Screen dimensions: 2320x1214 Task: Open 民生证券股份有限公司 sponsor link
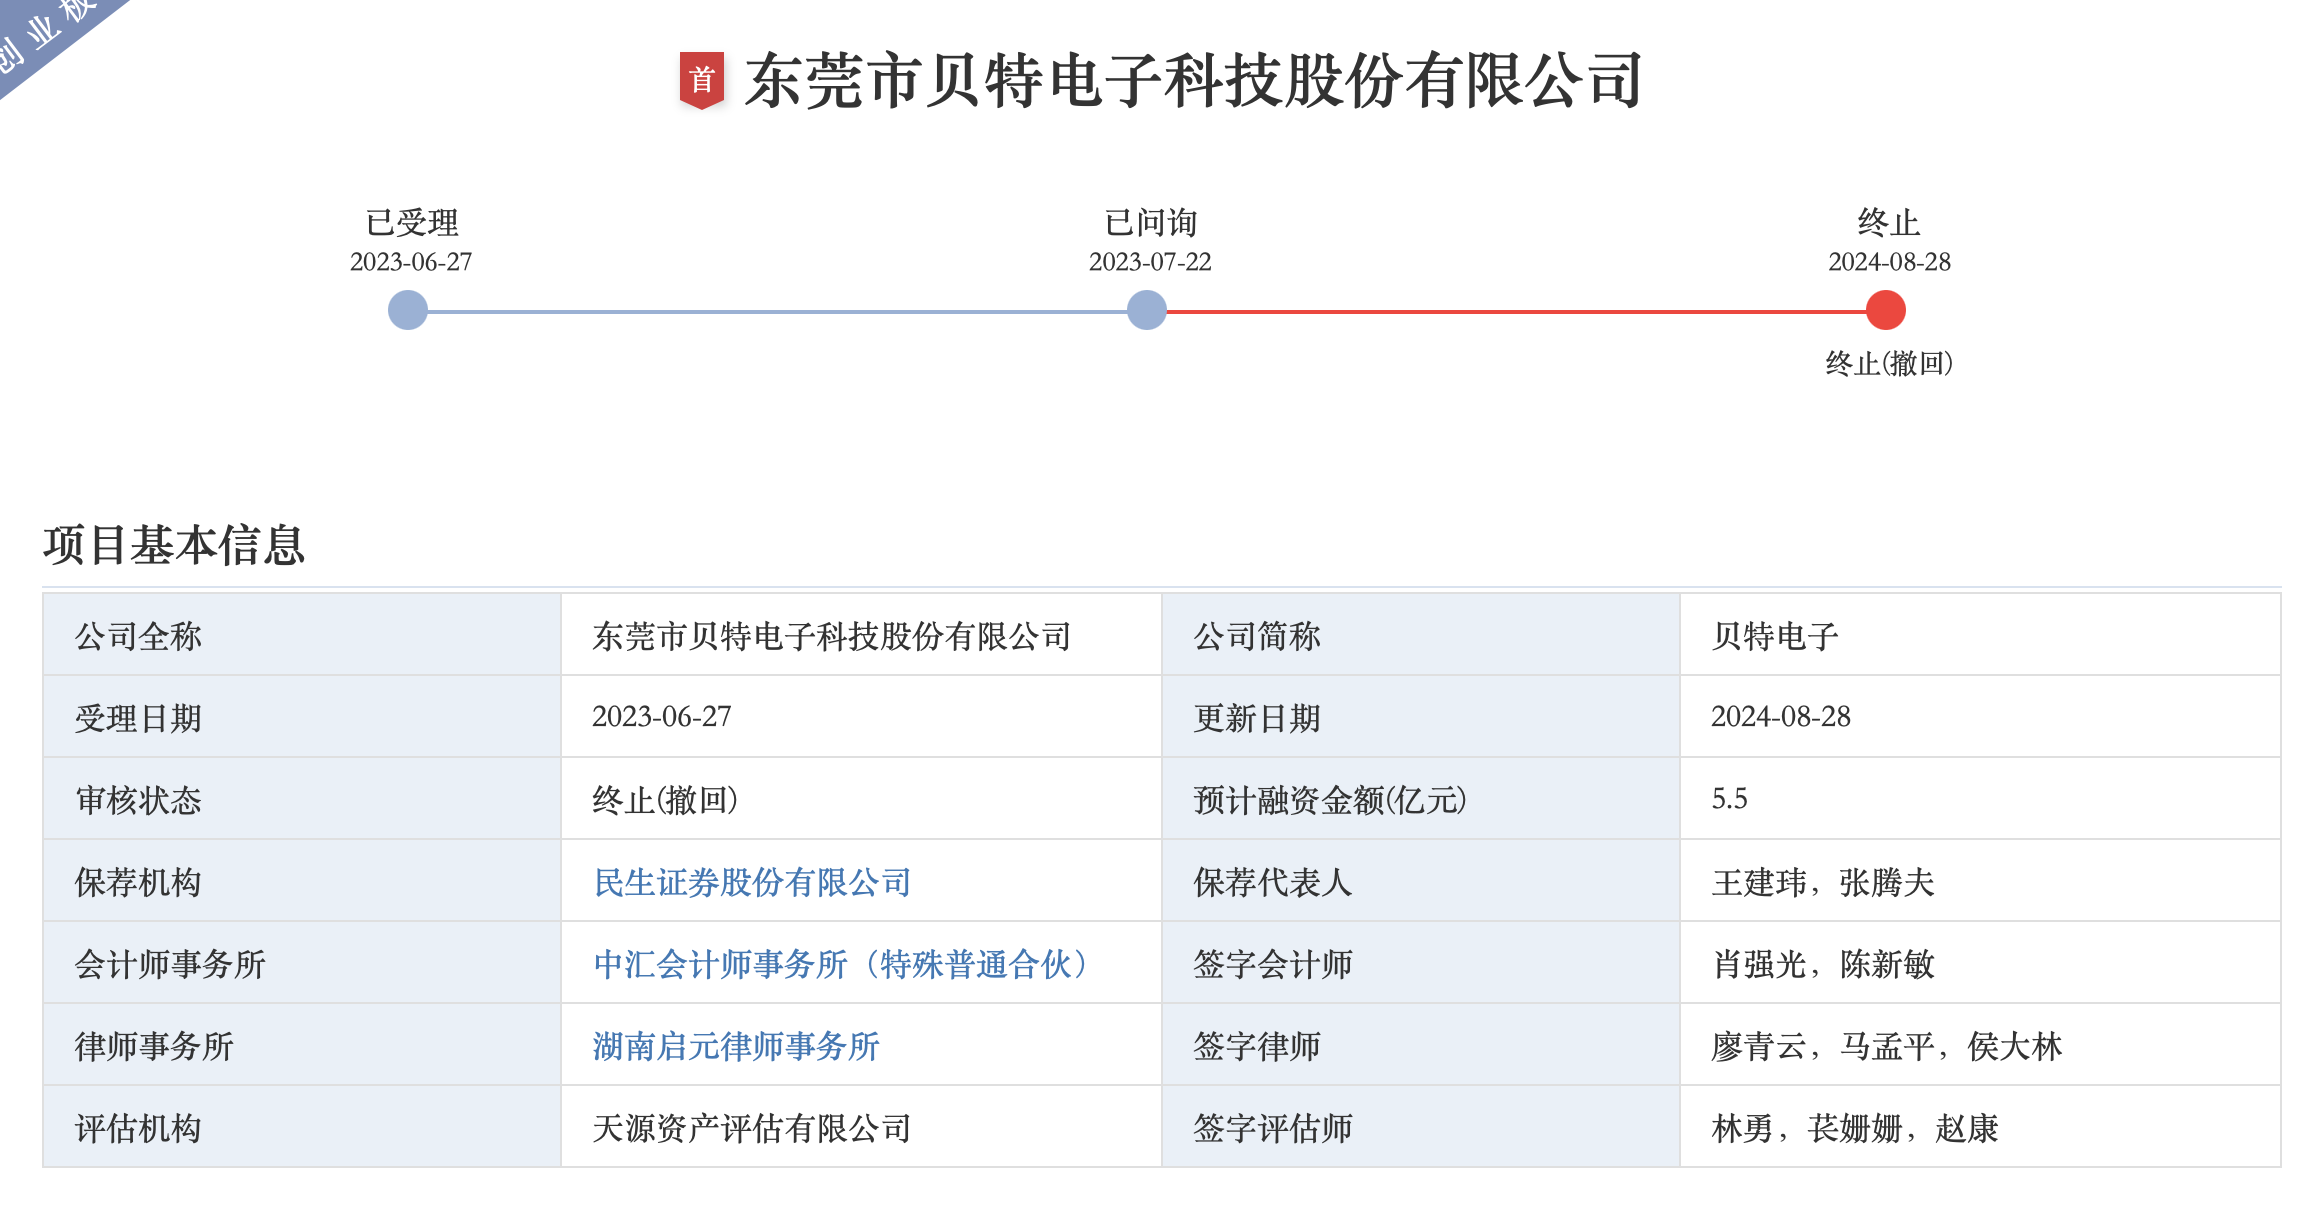pyautogui.click(x=752, y=882)
